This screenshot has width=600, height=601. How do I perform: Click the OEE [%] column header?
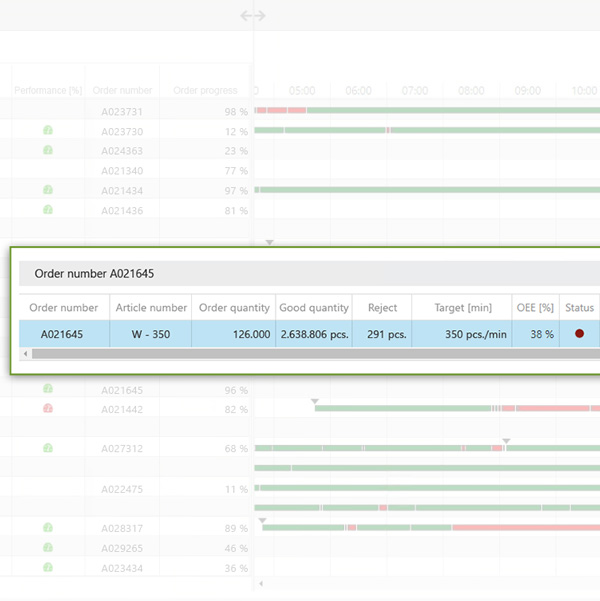pos(534,308)
